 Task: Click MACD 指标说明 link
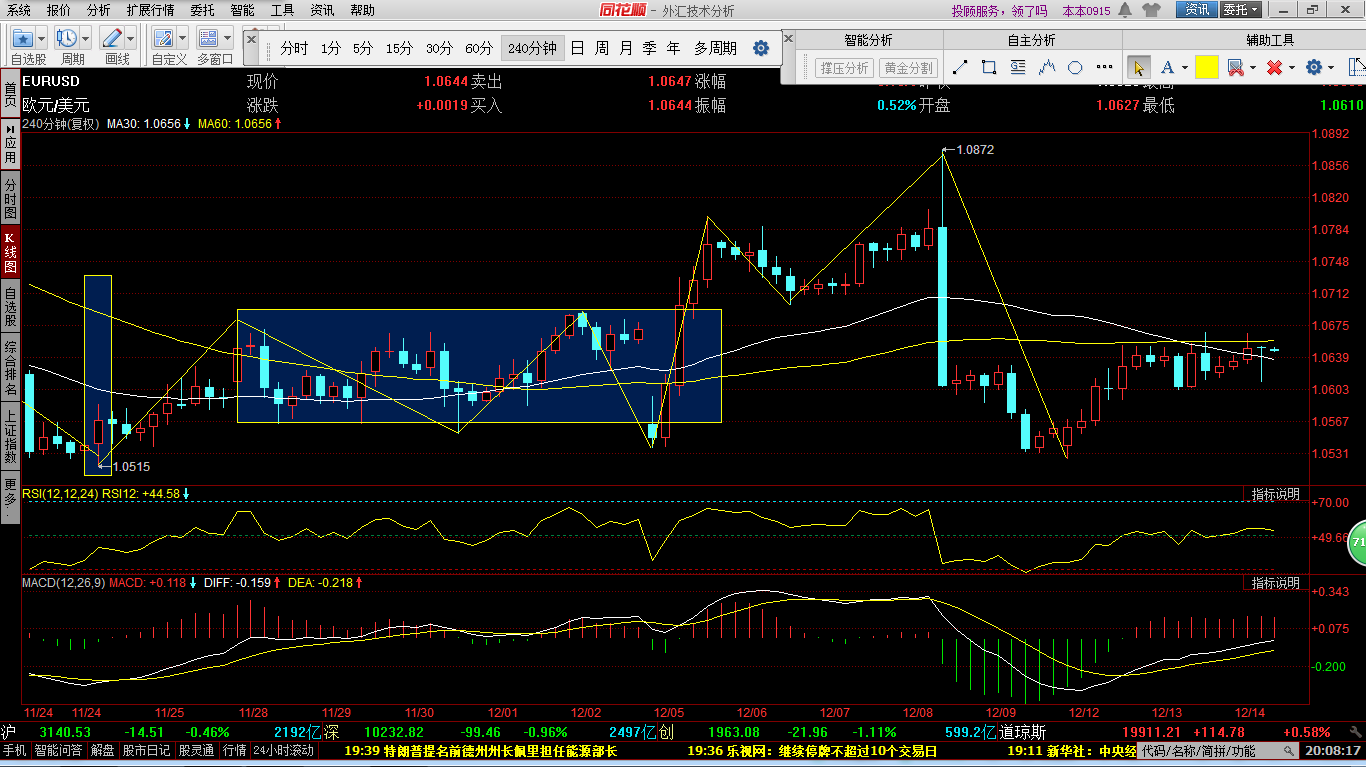(1275, 583)
